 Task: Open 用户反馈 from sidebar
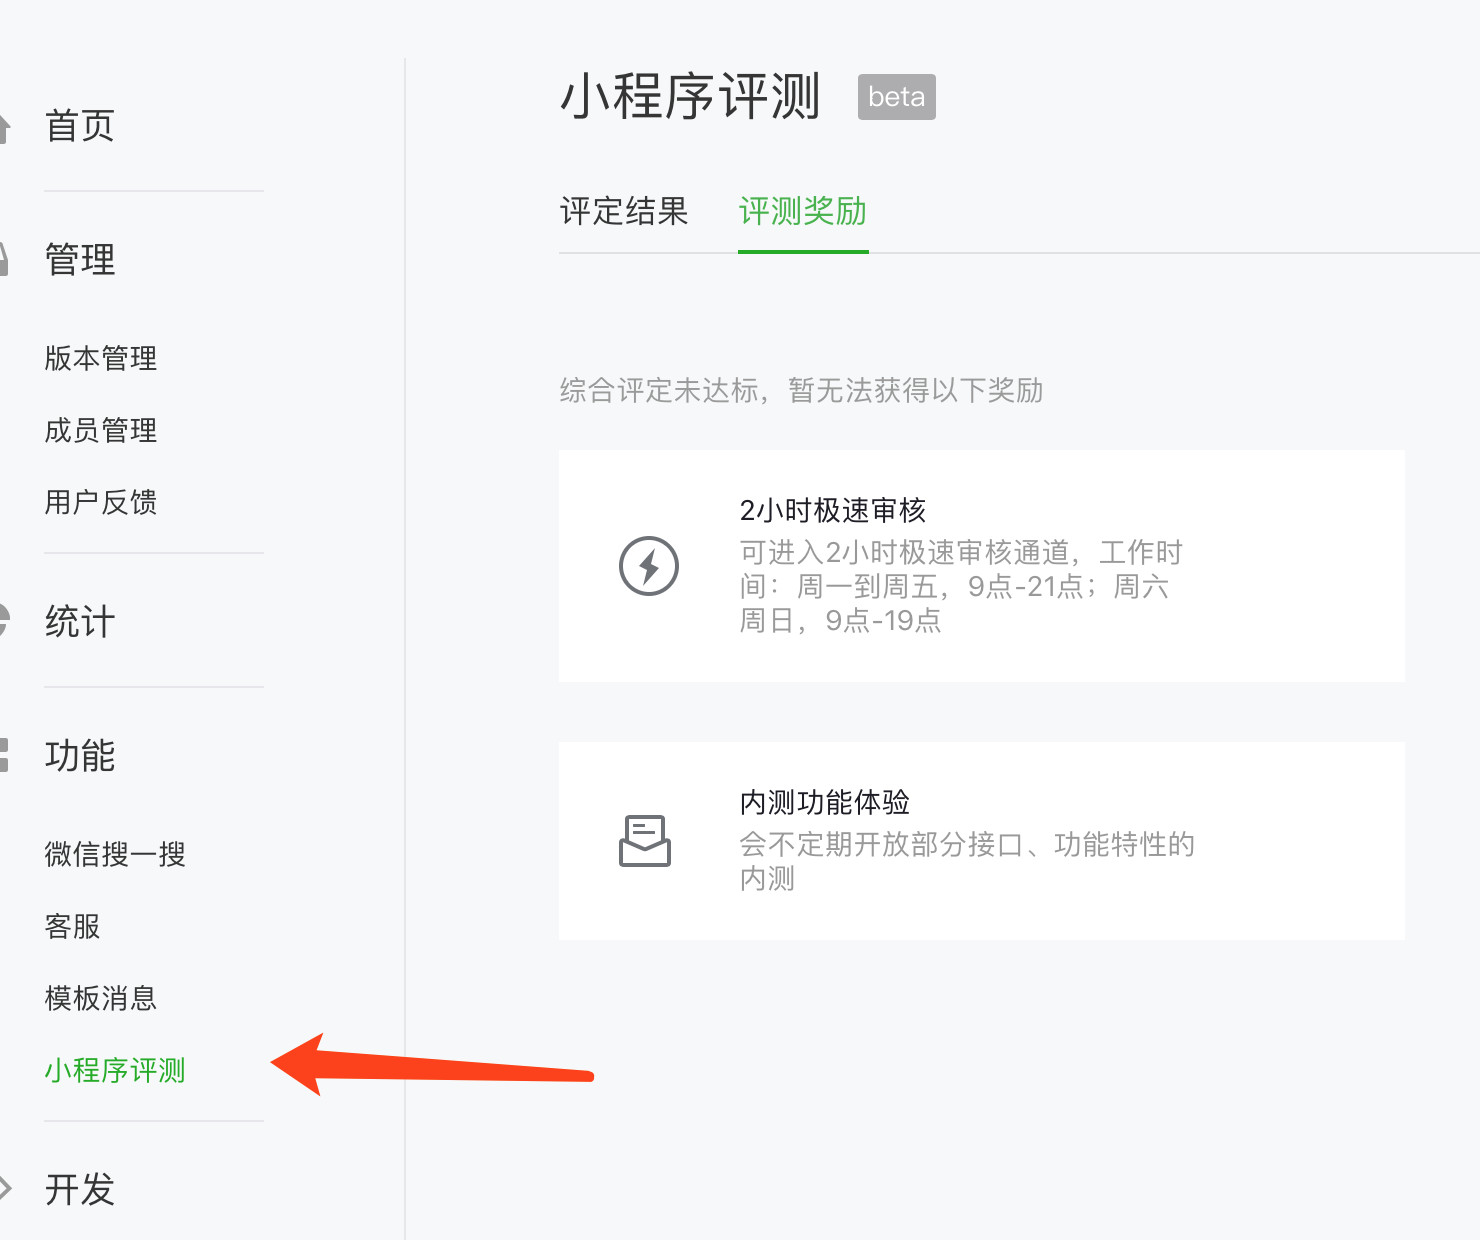[x=101, y=502]
